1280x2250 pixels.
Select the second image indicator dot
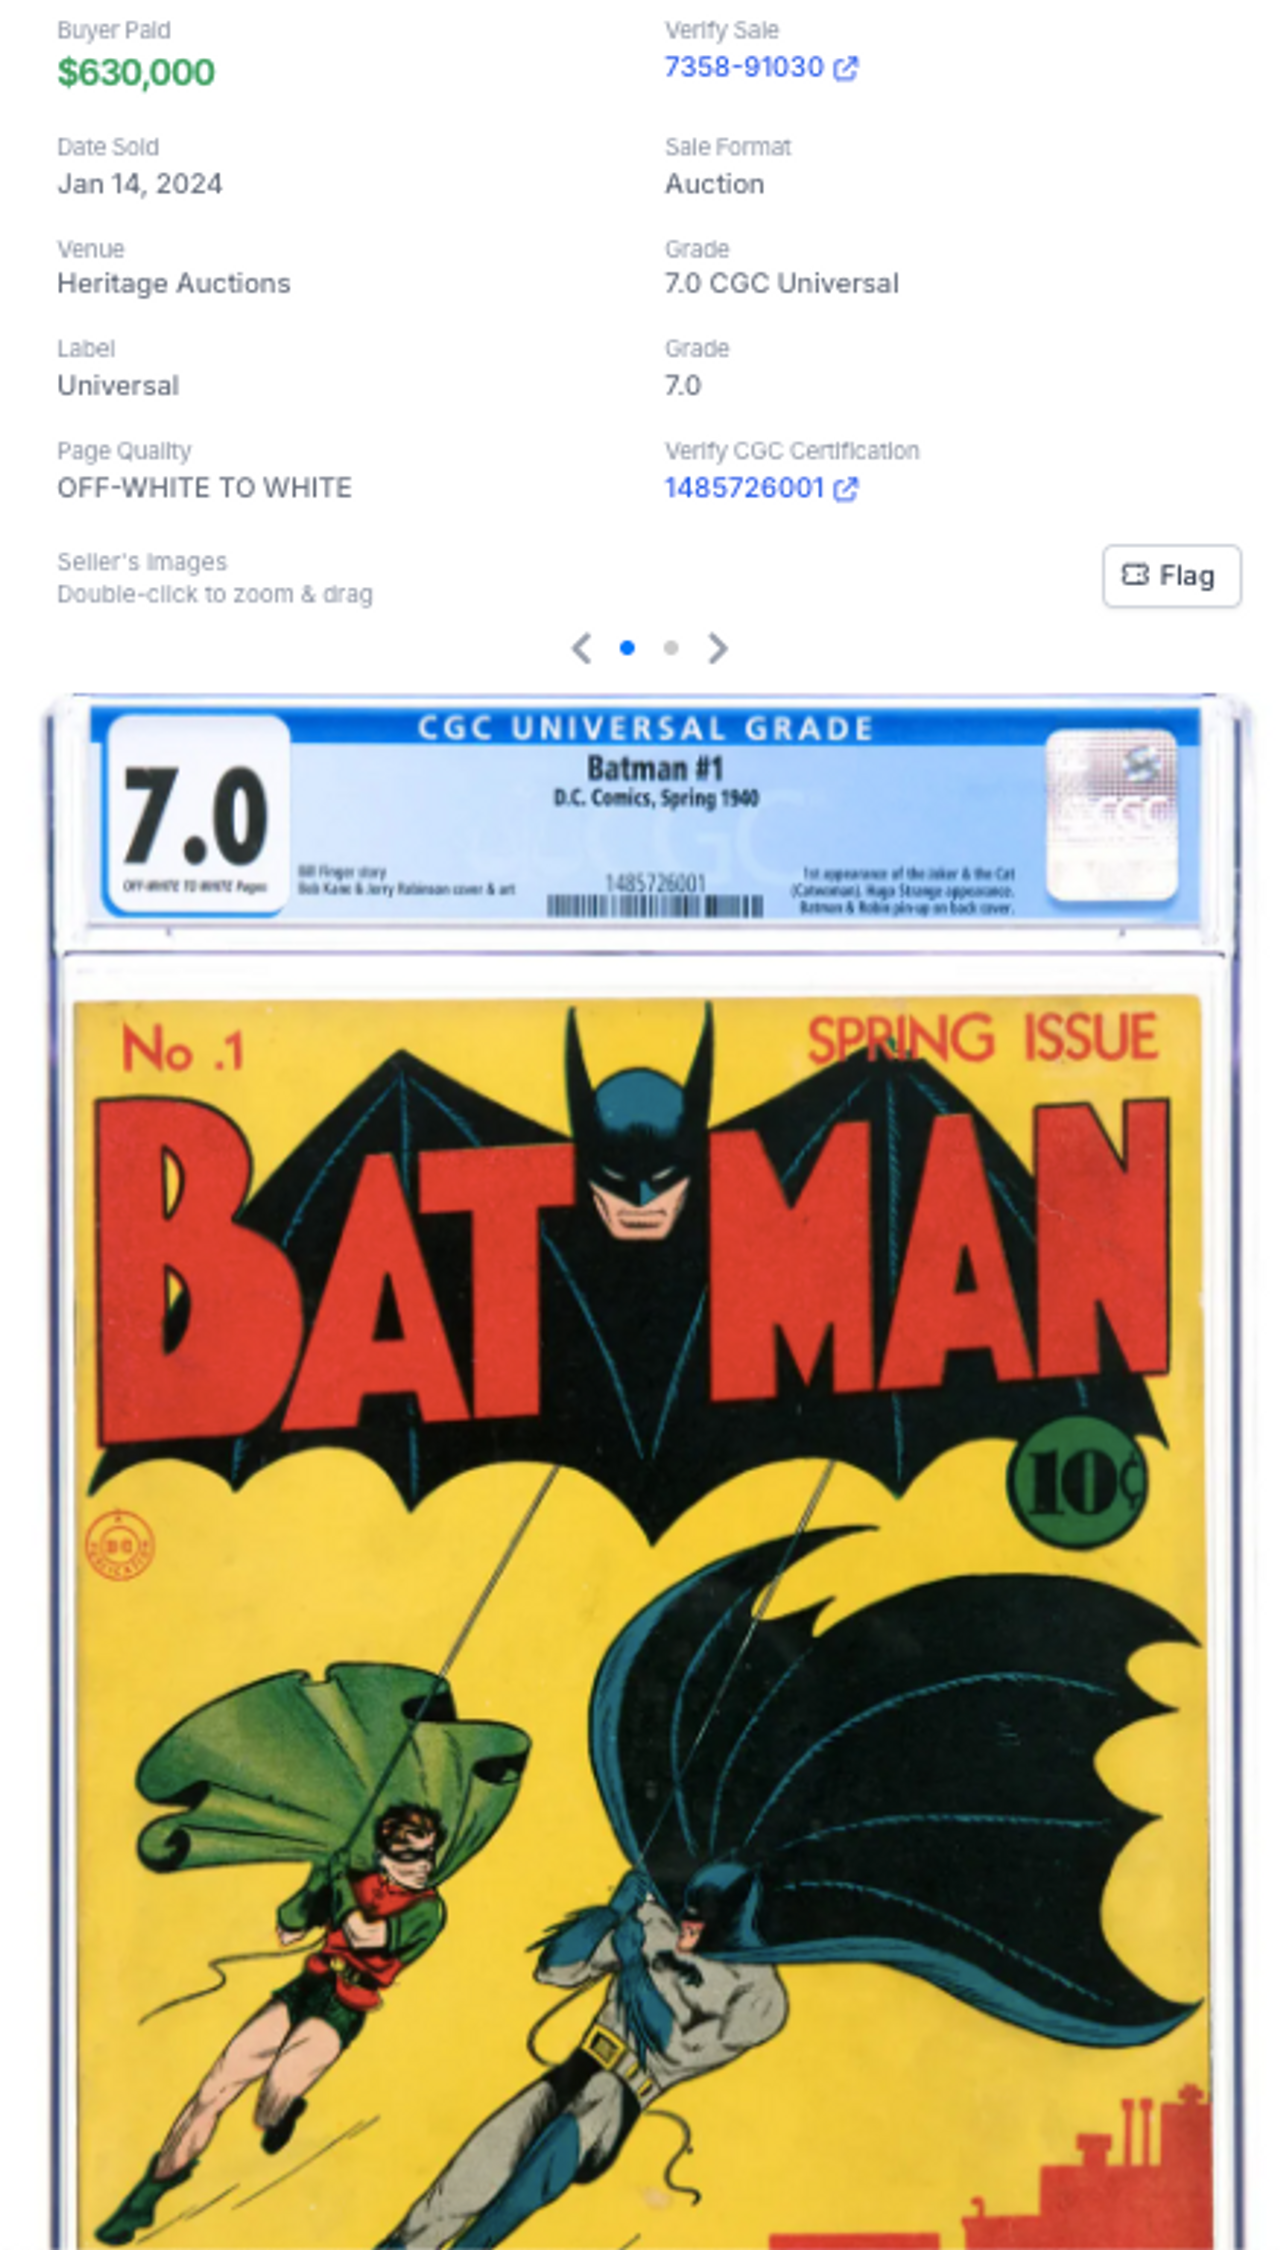pyautogui.click(x=671, y=648)
